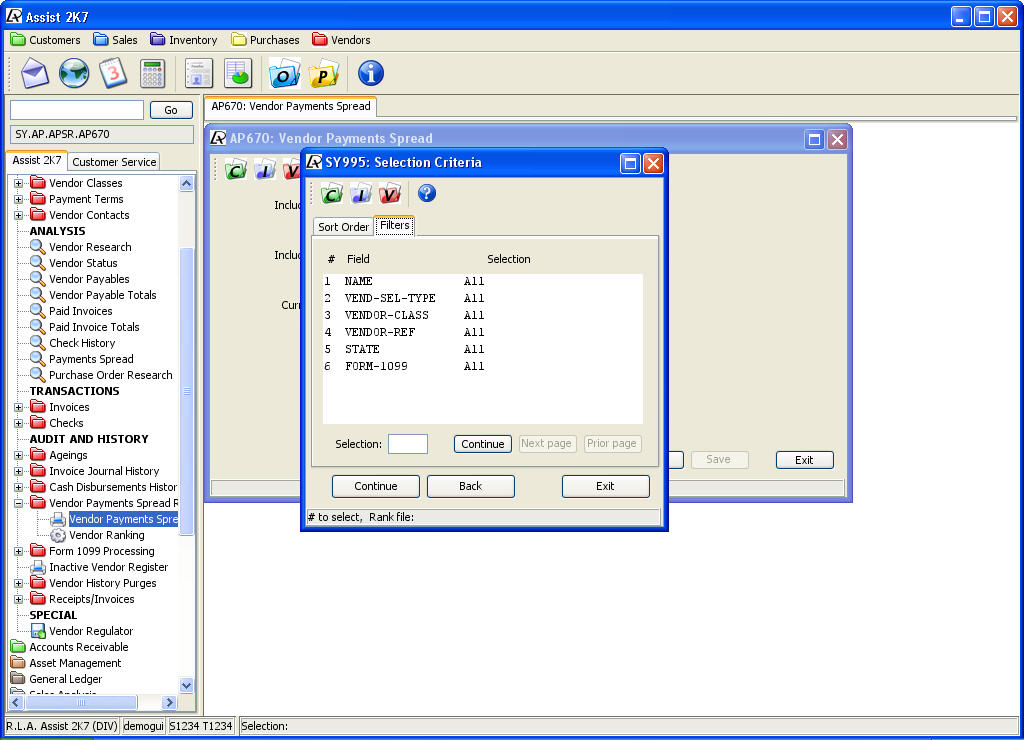The image size is (1024, 740).
Task: Open help question mark in Selection Criteria
Action: [x=426, y=193]
